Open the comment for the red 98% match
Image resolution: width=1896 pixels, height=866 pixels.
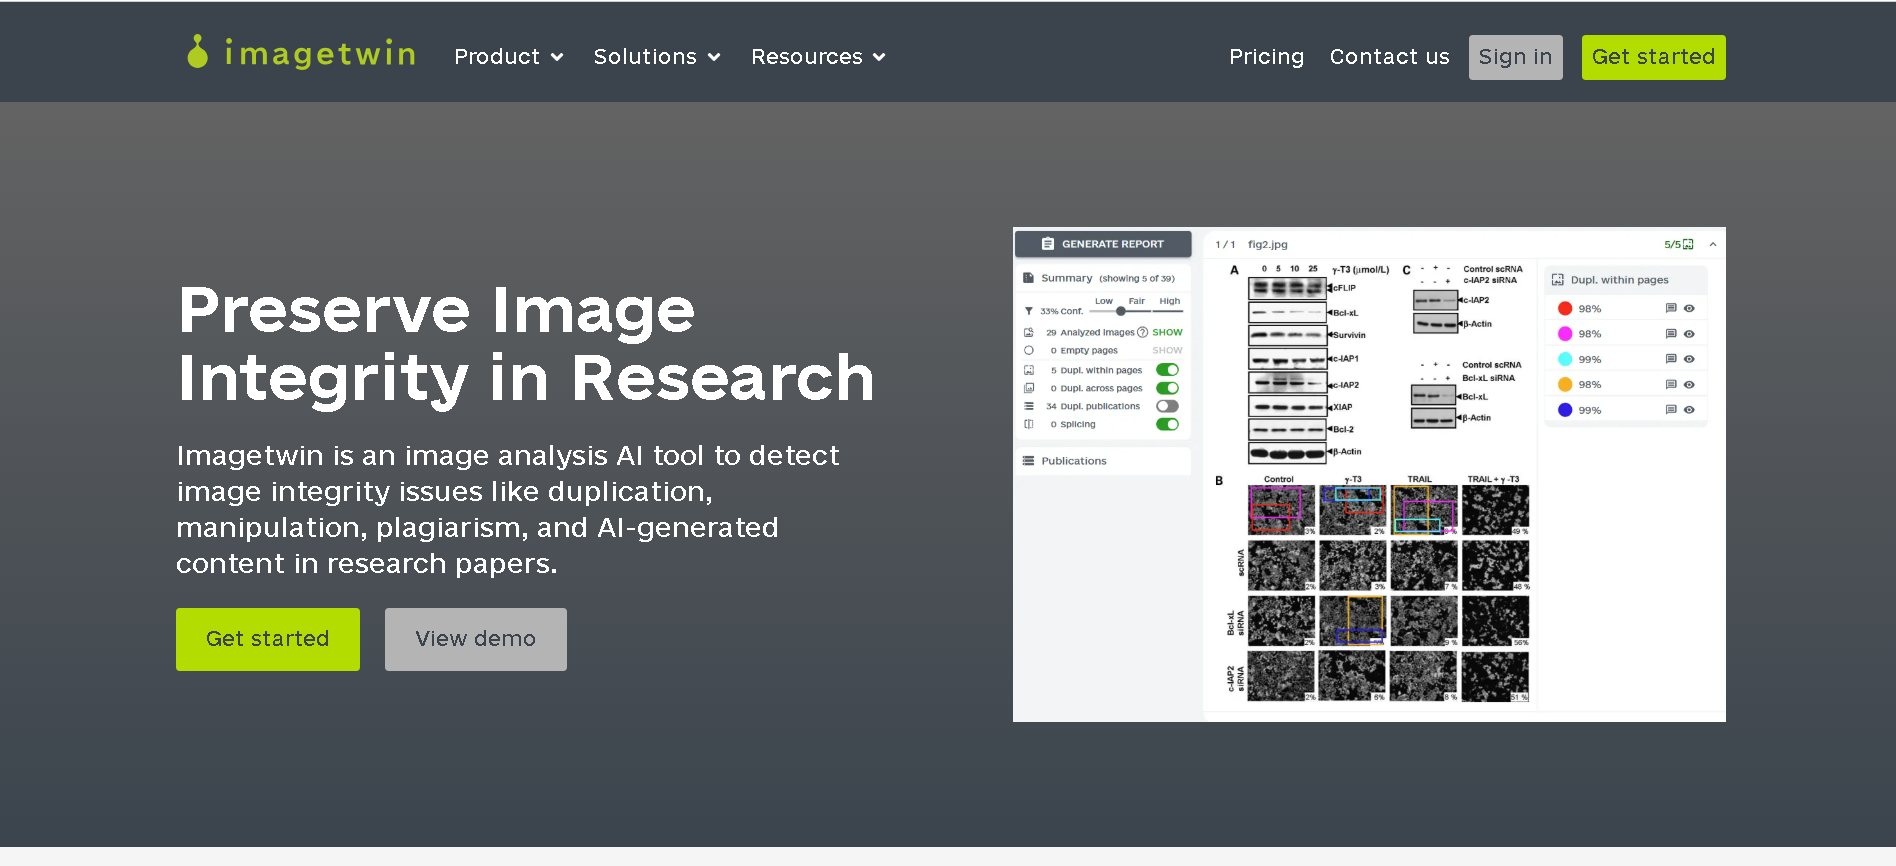[1671, 308]
